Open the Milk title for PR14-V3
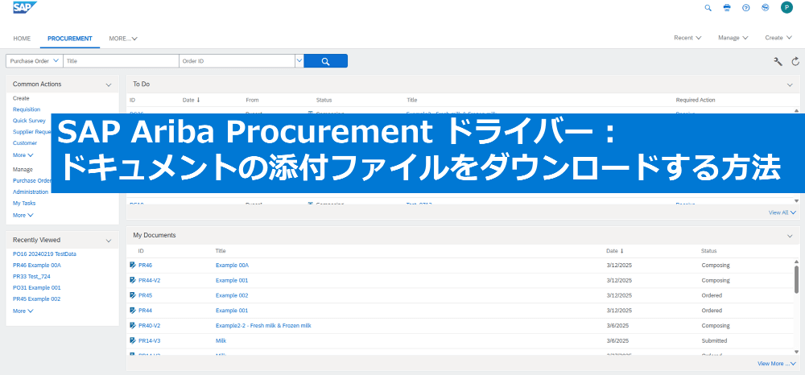The width and height of the screenshot is (805, 375). coord(221,341)
